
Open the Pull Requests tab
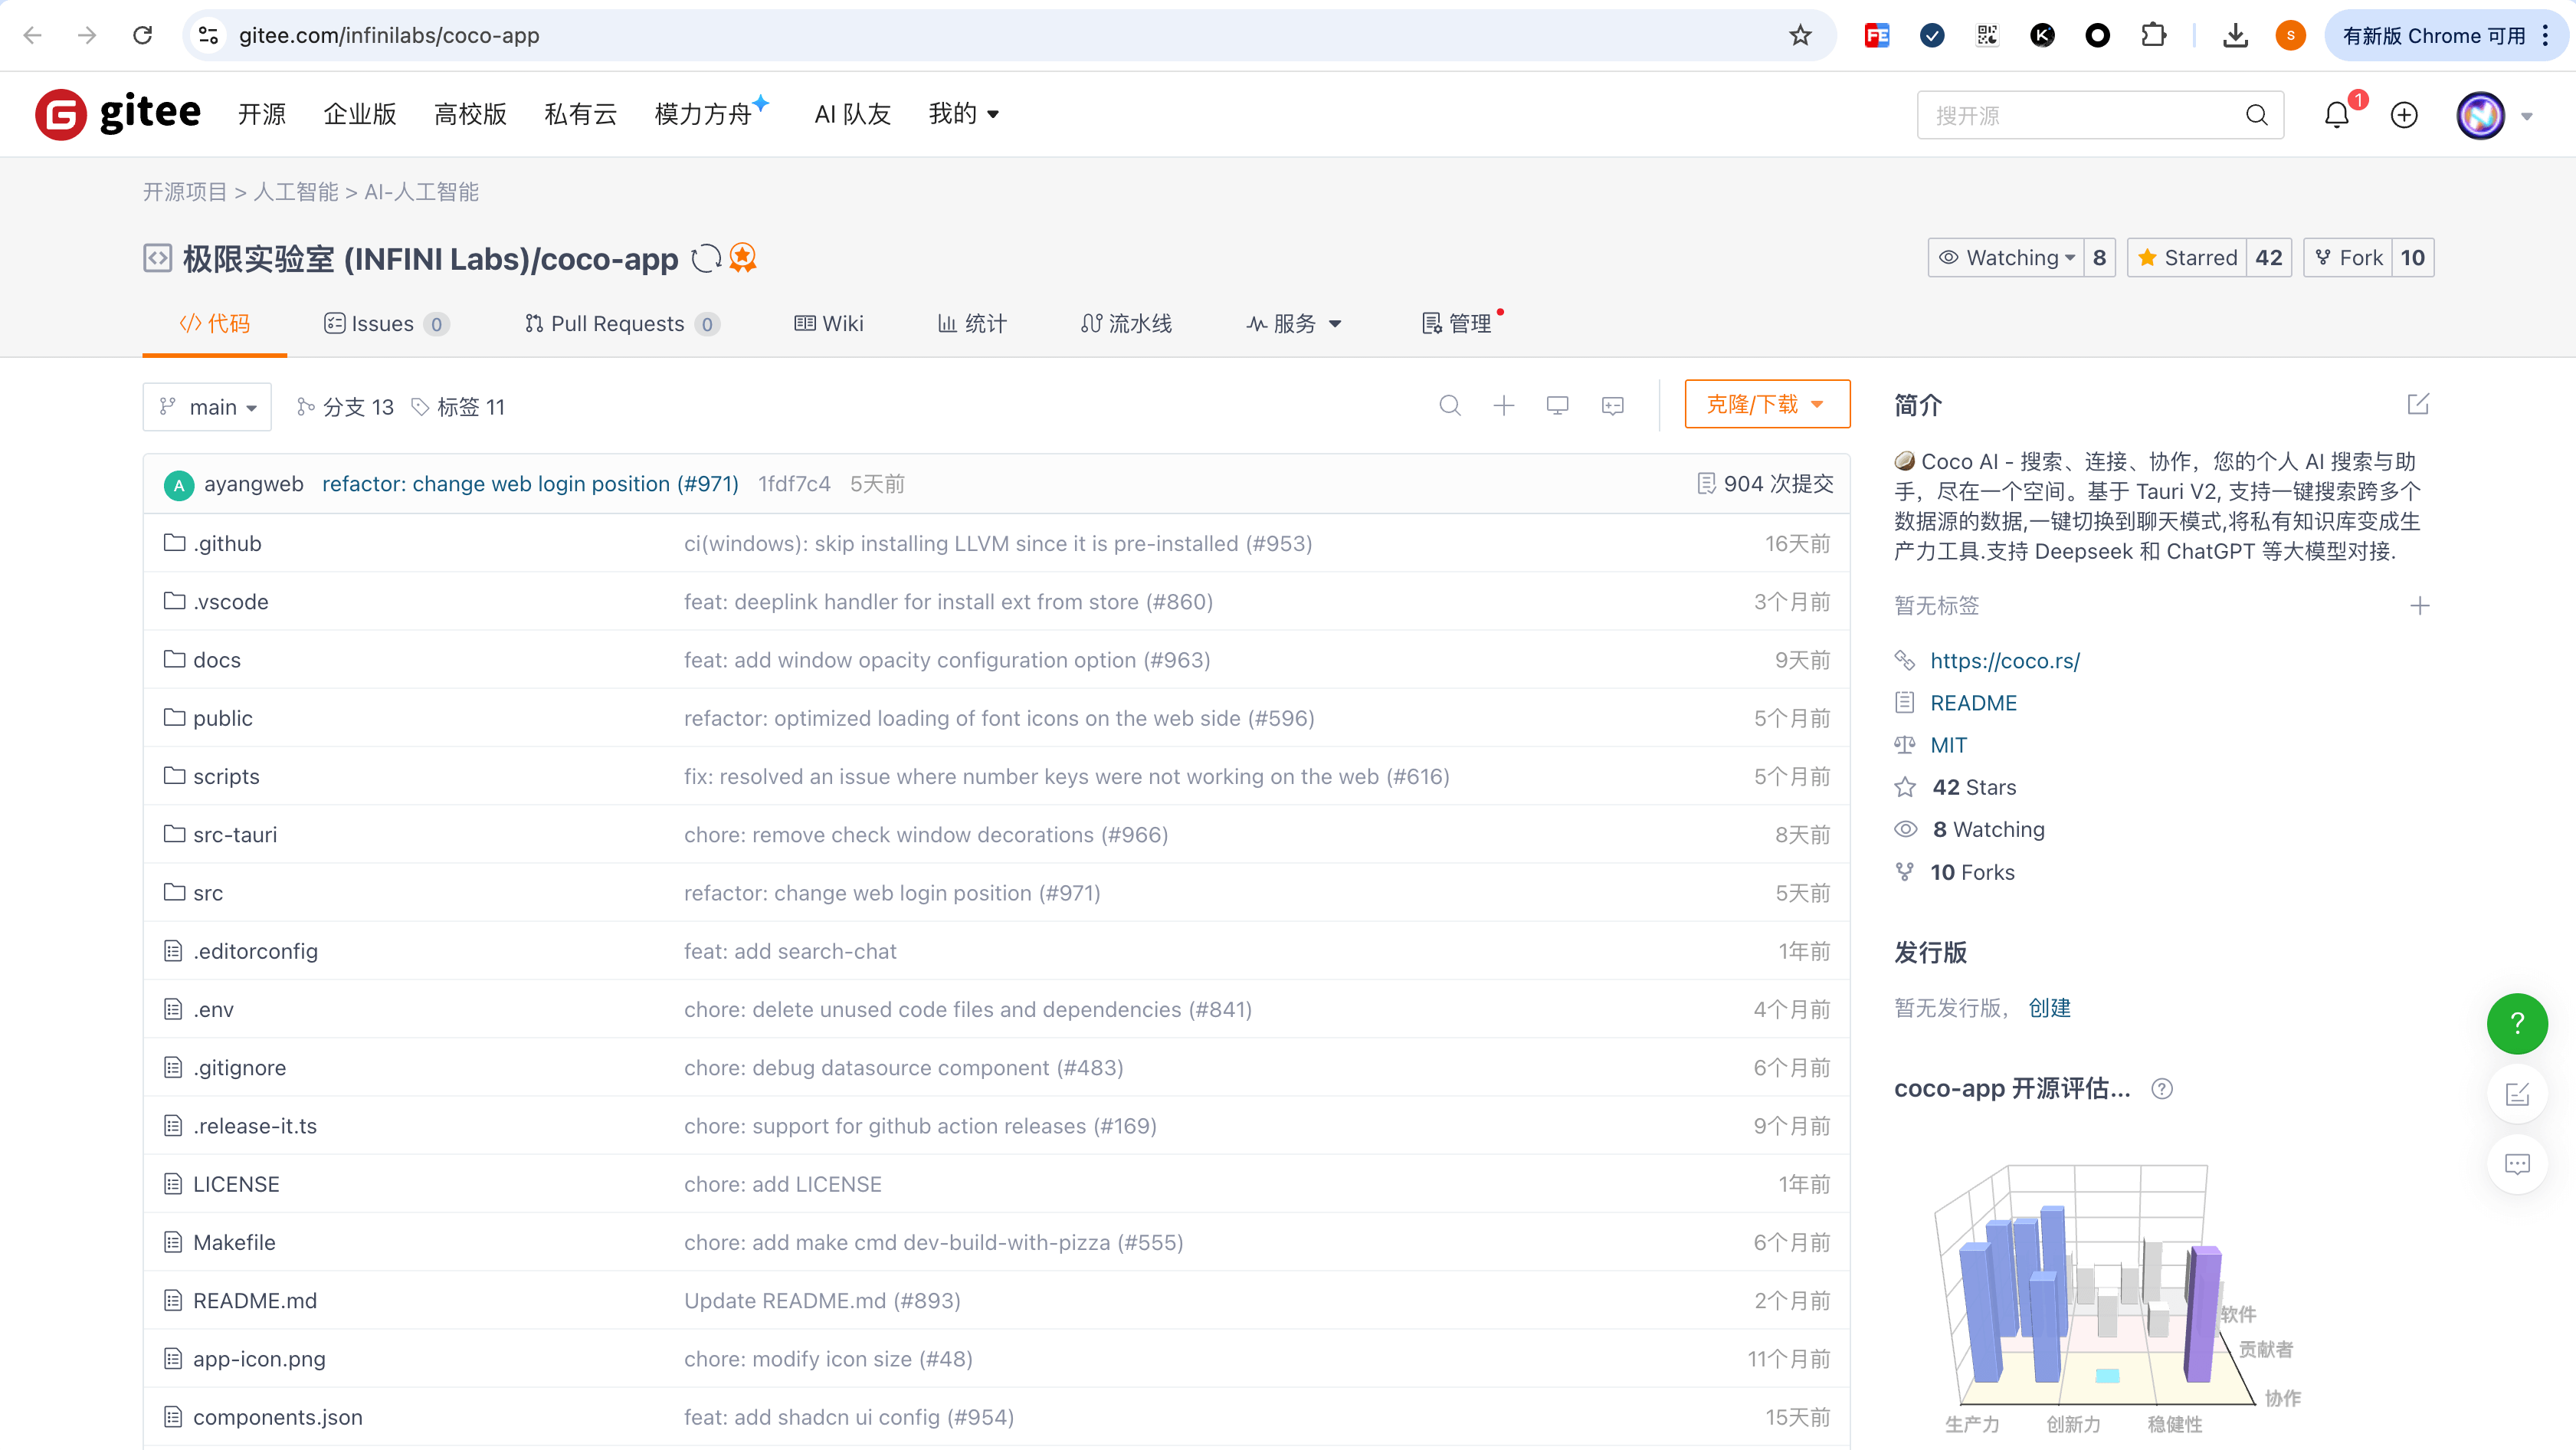620,323
